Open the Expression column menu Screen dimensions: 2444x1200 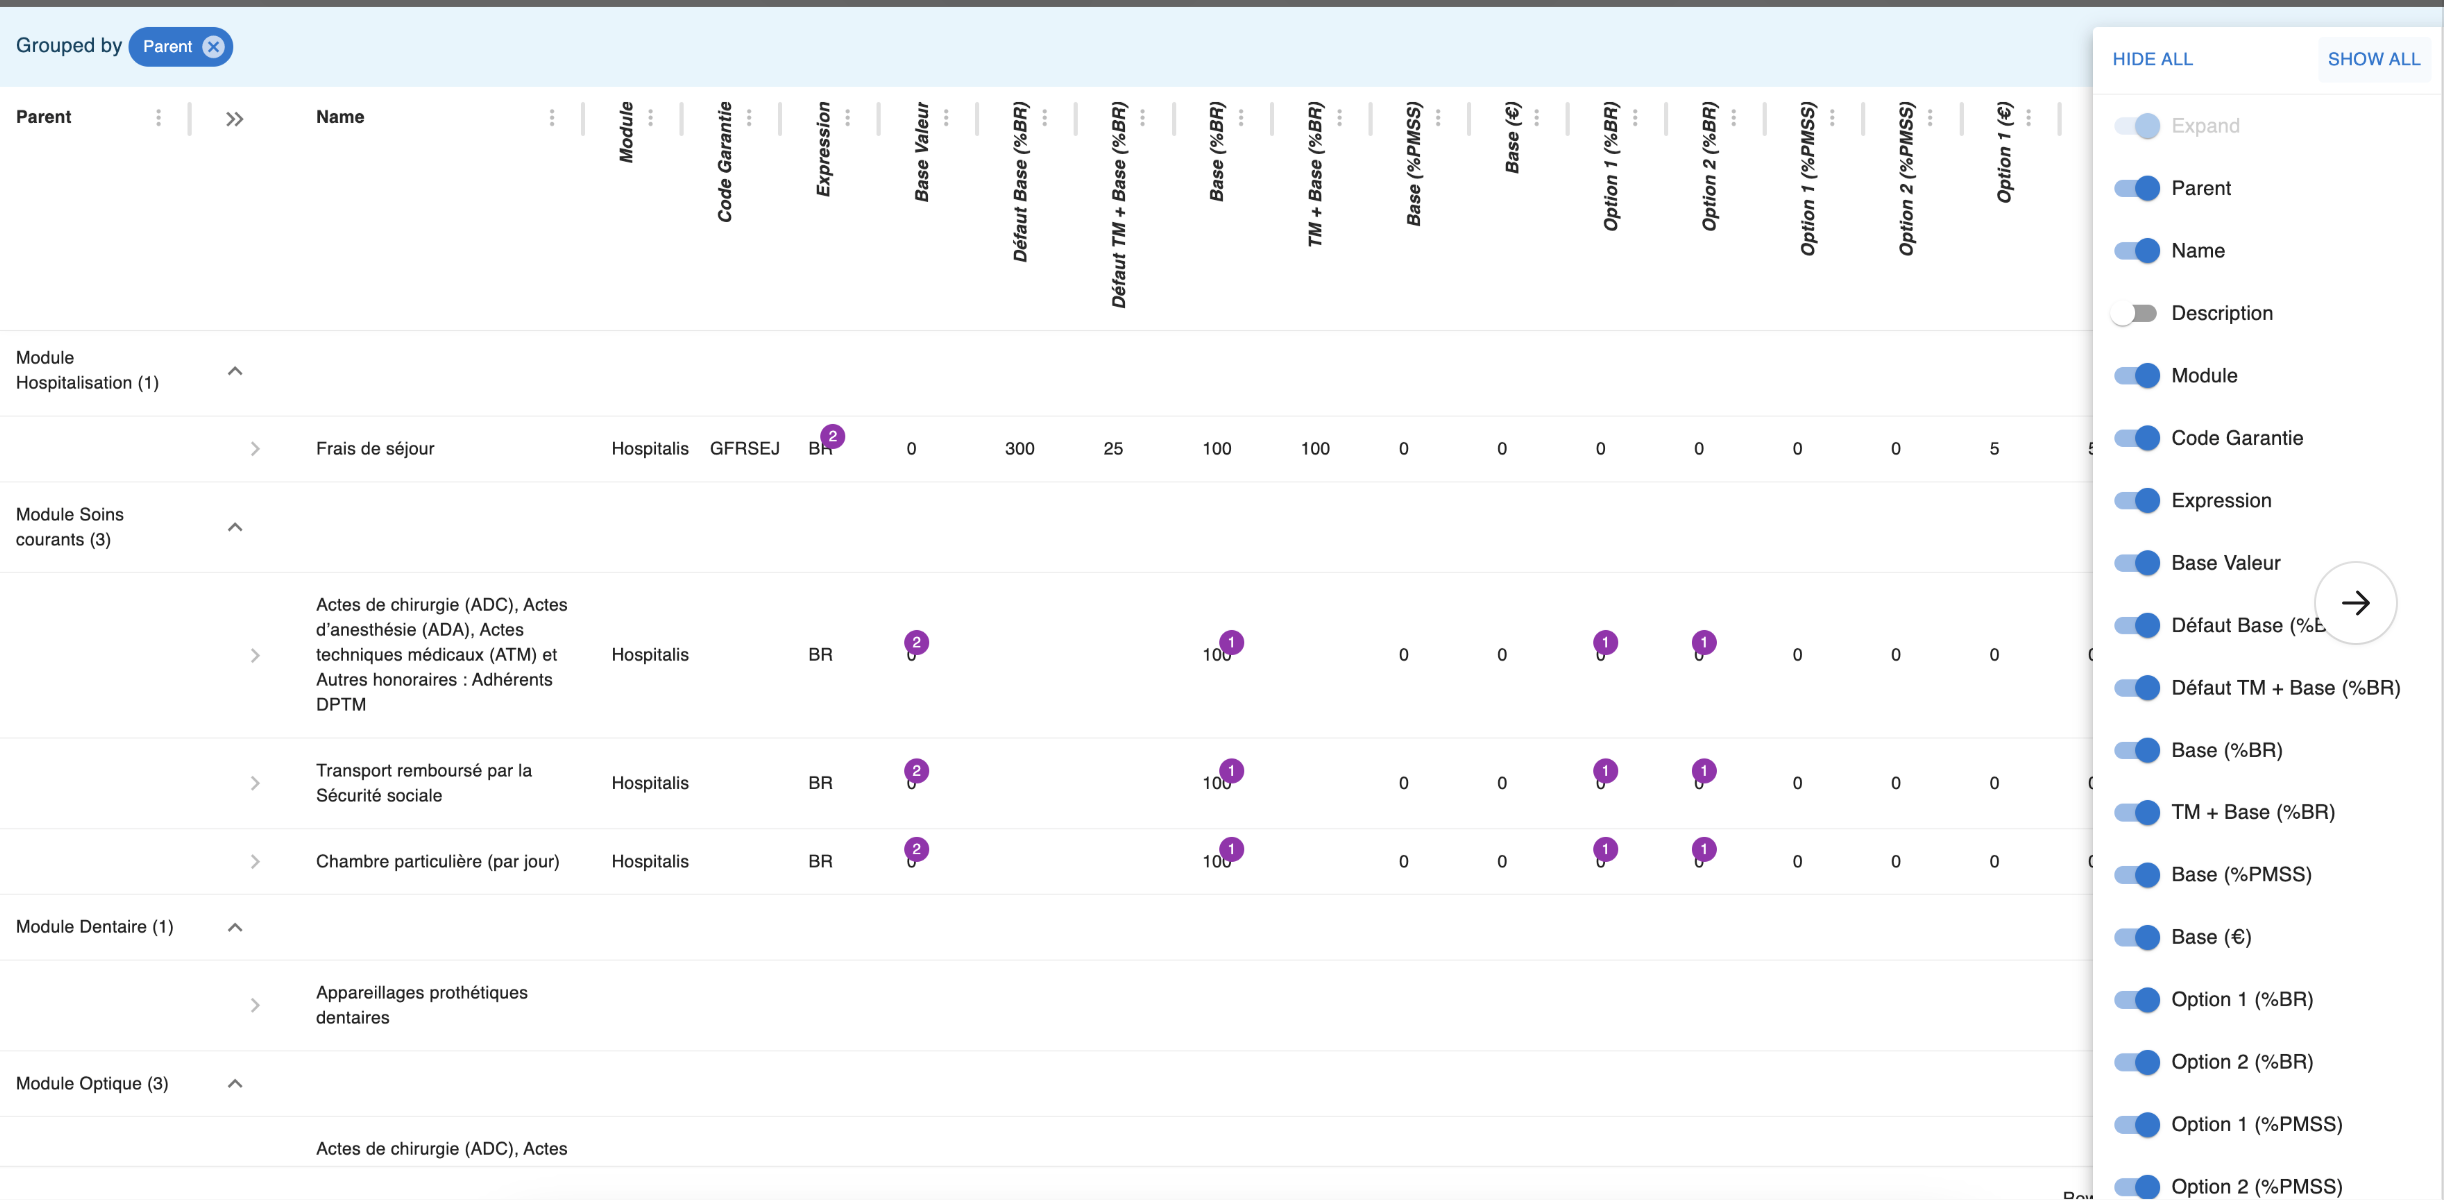pyautogui.click(x=848, y=117)
